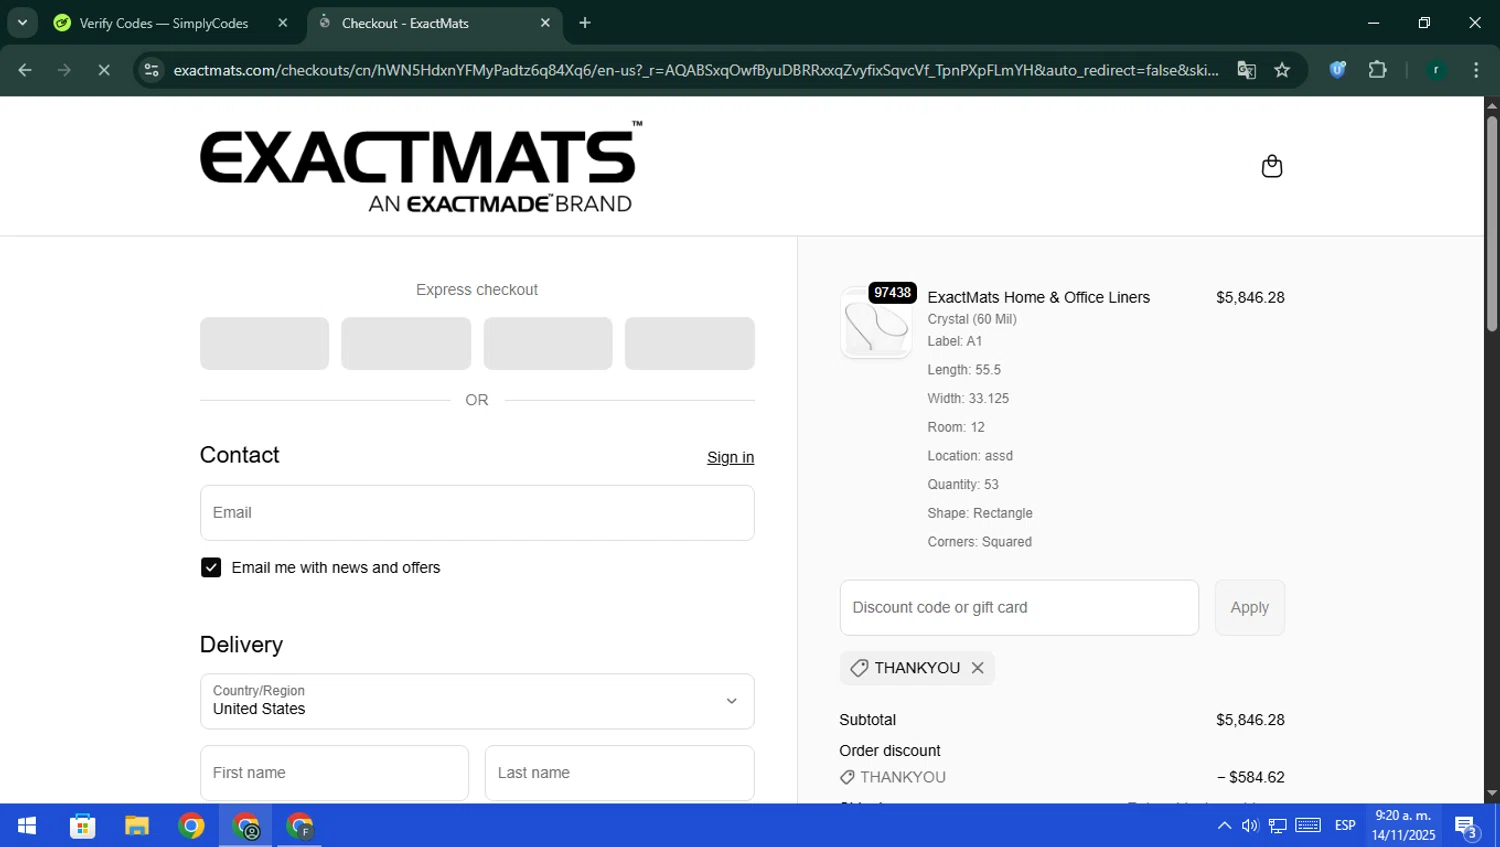The image size is (1500, 847).
Task: Click the Email input field
Action: pyautogui.click(x=477, y=513)
